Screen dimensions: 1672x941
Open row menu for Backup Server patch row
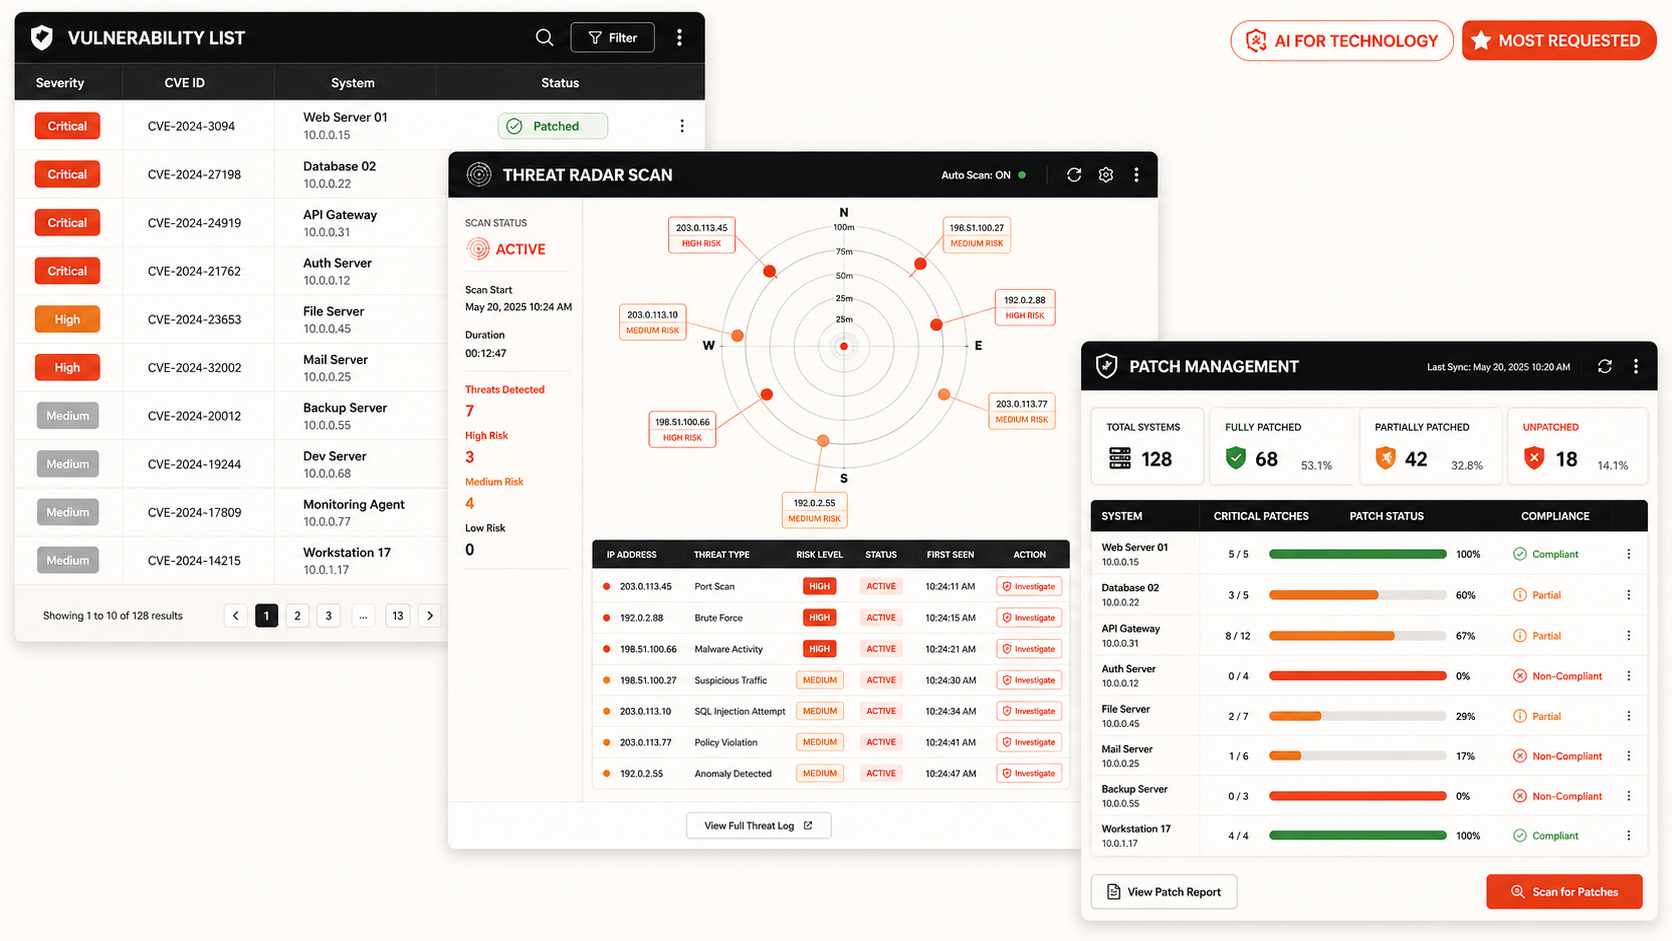pos(1628,796)
